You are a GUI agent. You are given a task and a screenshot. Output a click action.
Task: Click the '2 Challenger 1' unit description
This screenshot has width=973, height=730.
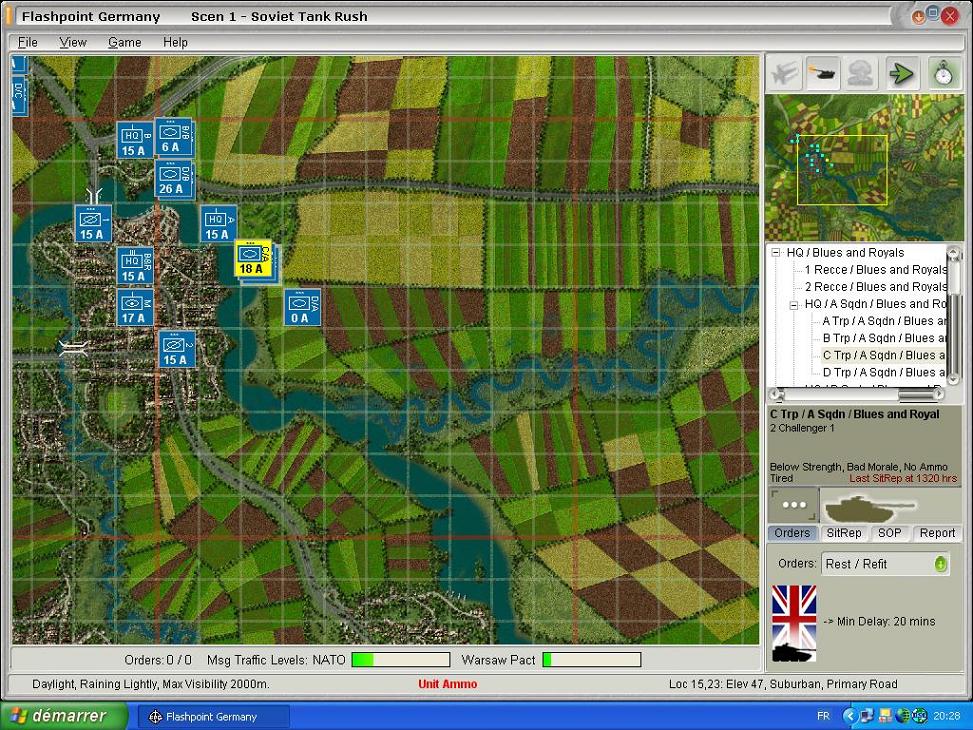(x=802, y=428)
